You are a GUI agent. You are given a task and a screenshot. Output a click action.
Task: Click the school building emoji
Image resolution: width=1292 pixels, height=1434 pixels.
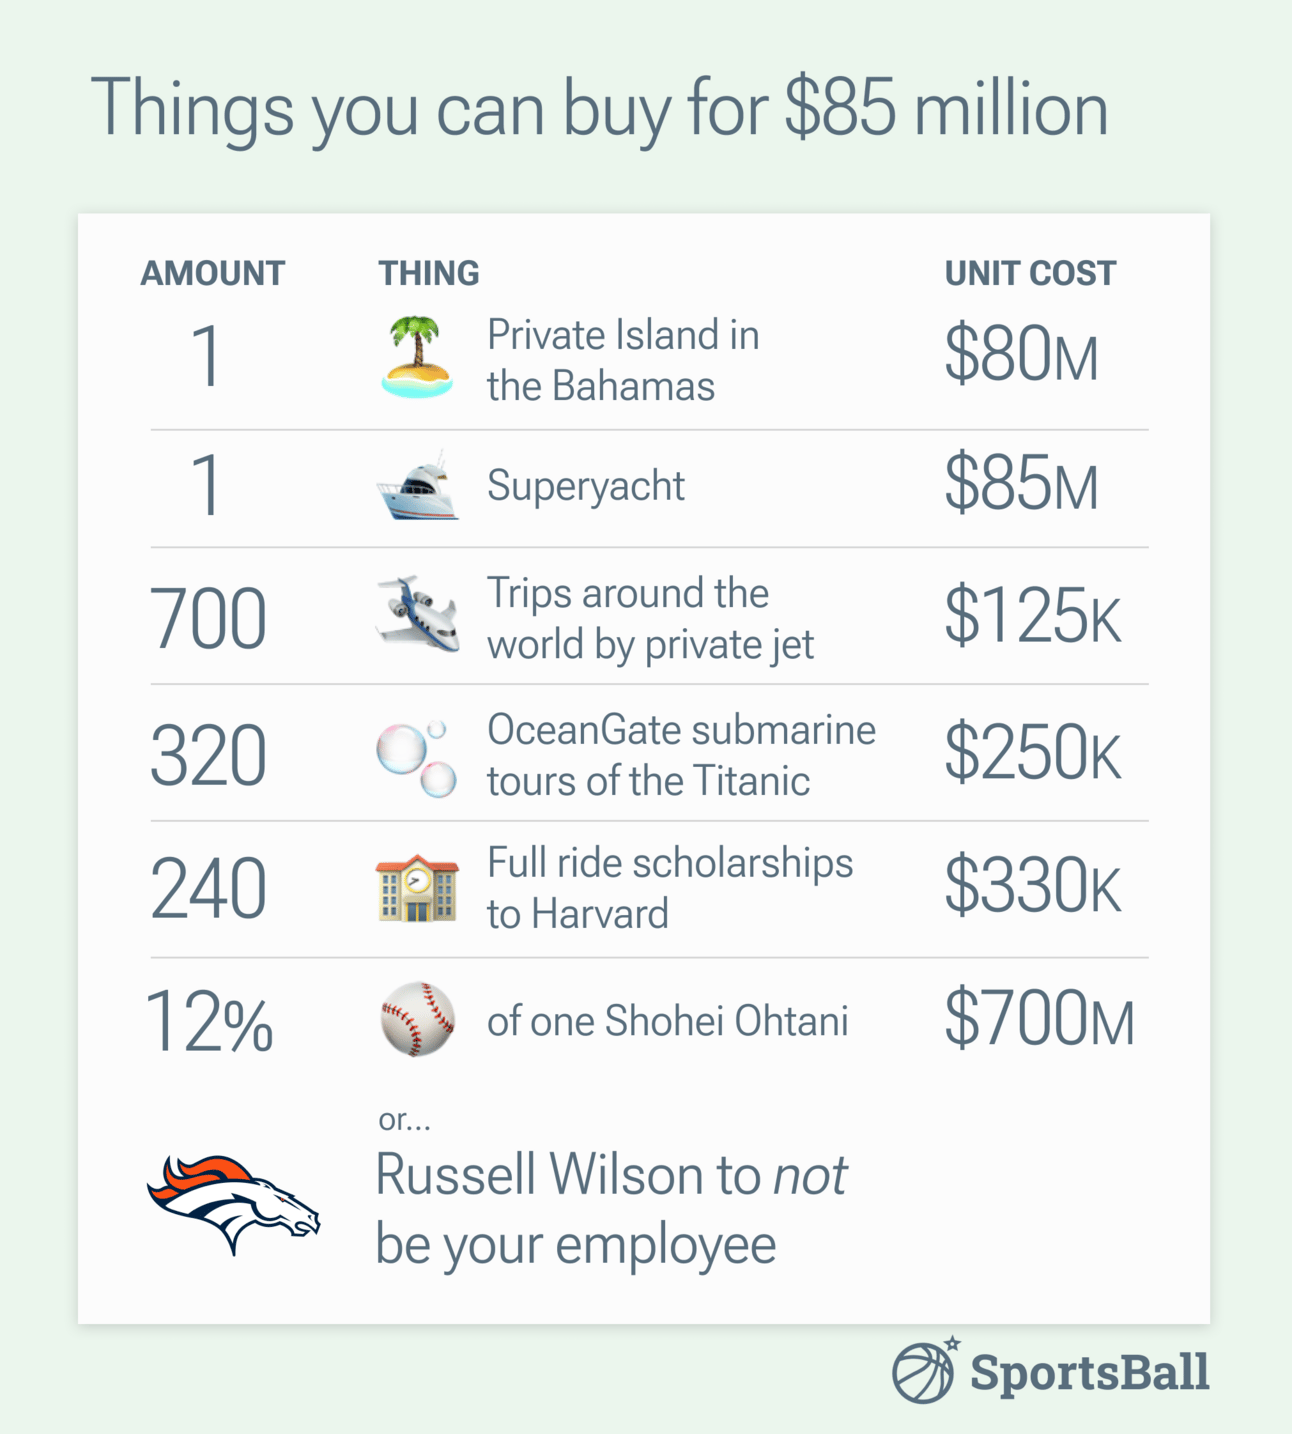coord(417,888)
